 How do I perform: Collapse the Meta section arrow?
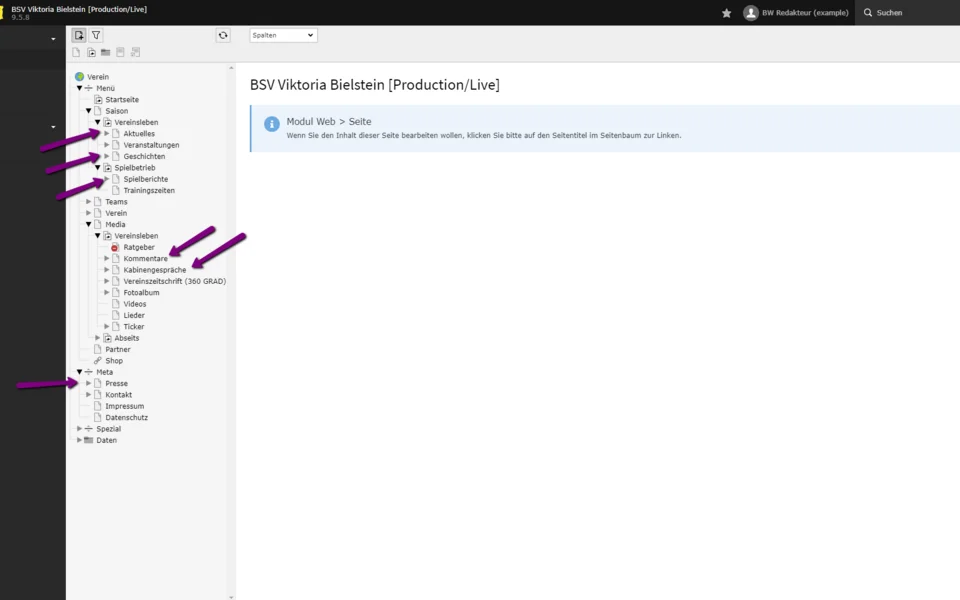tap(79, 372)
